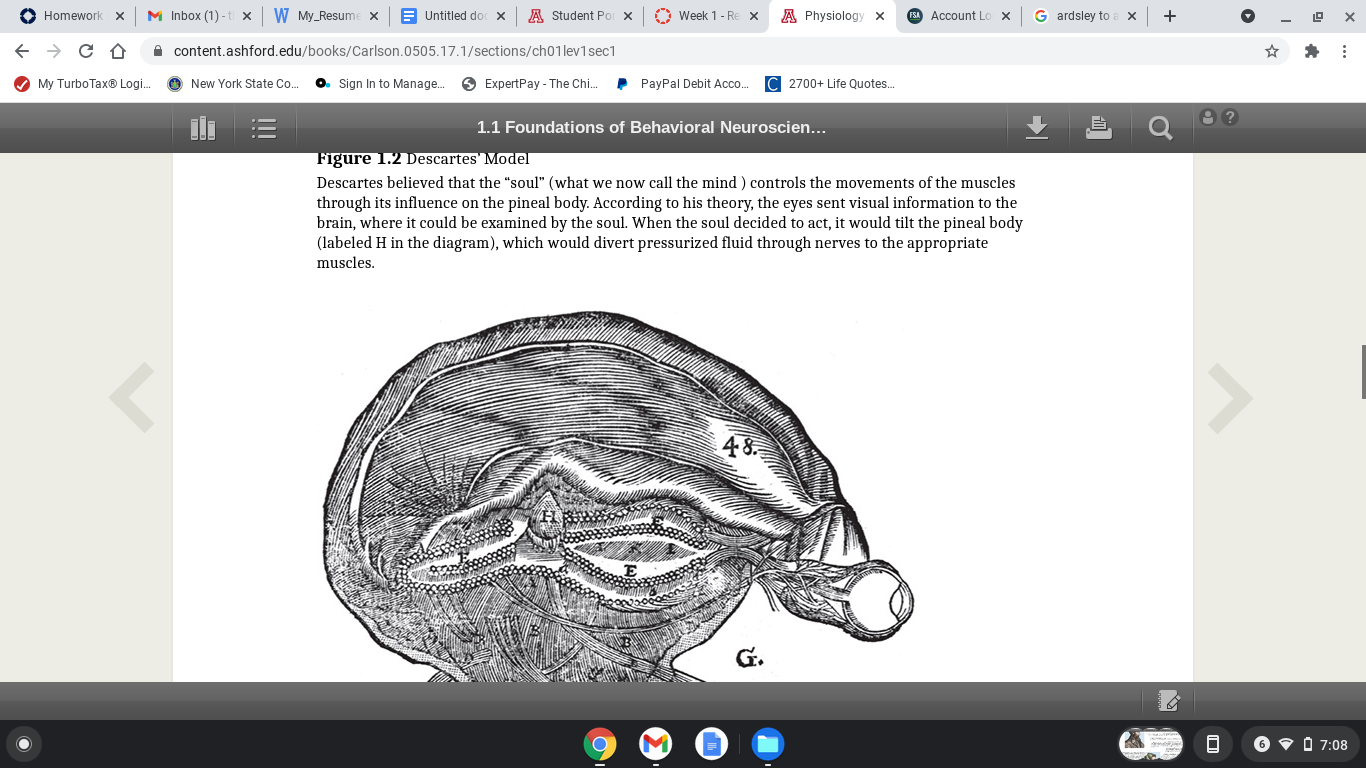Viewport: 1366px width, 768px height.
Task: Open the table of contents list icon
Action: (x=264, y=128)
